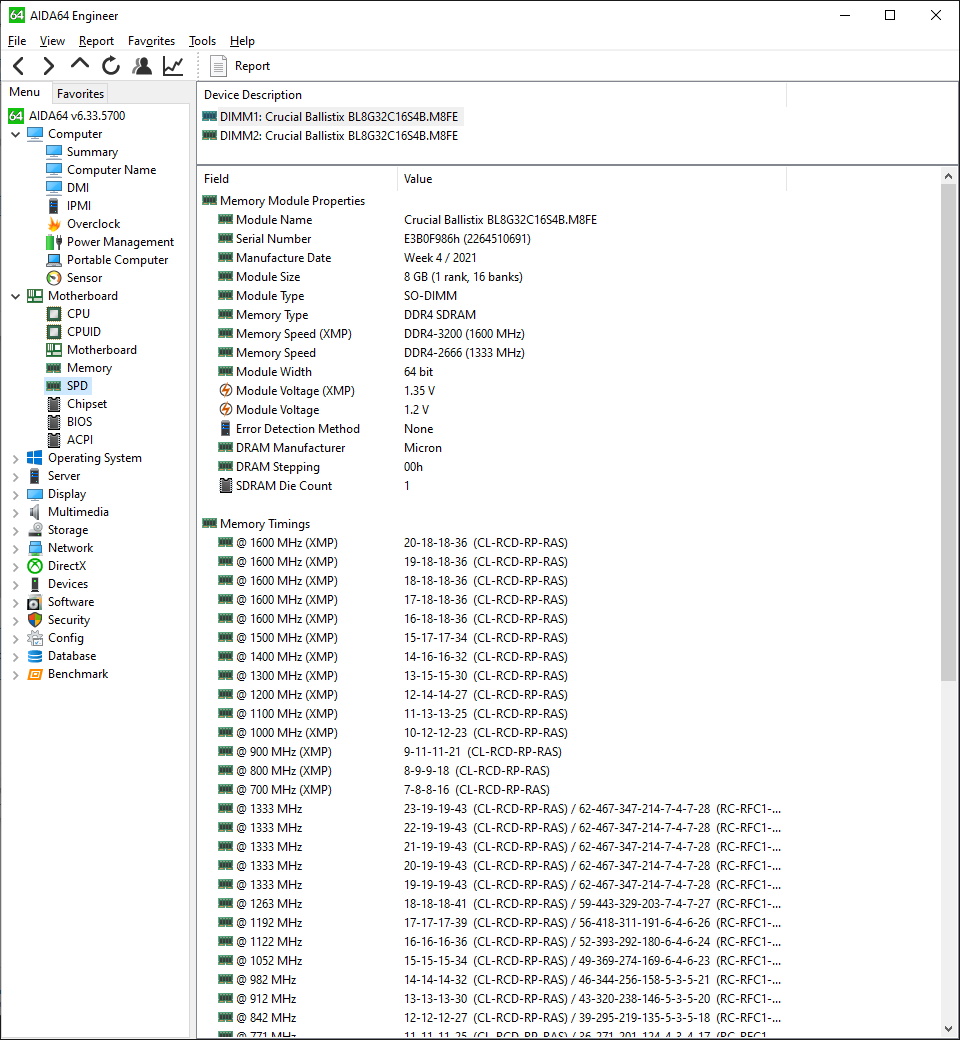Expand the Network node
Image resolution: width=960 pixels, height=1040 pixels.
(15, 549)
